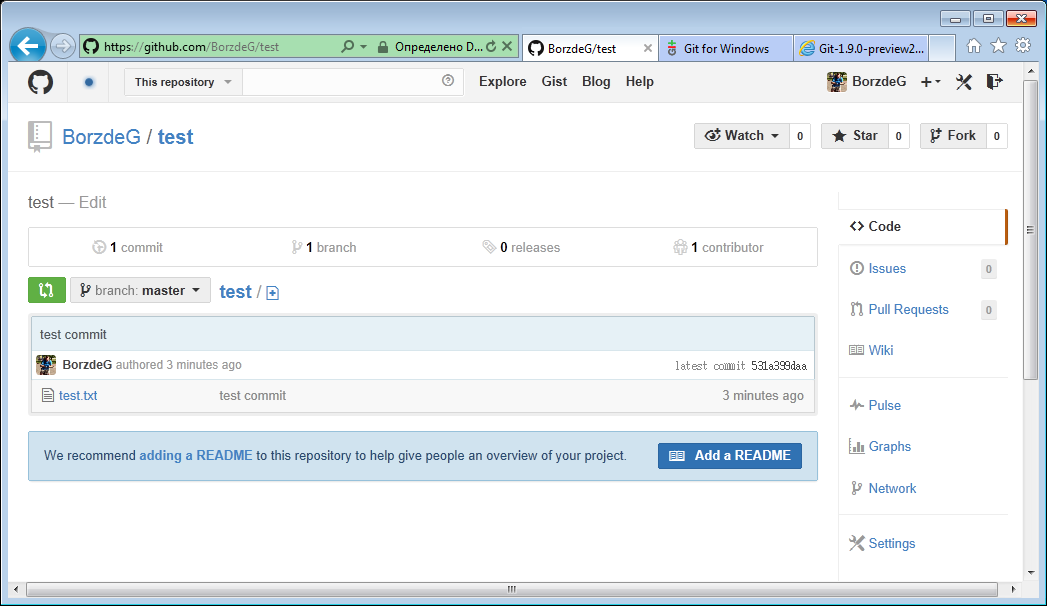The height and width of the screenshot is (606, 1047).
Task: Expand the This repository search scope dropdown
Action: pos(183,82)
